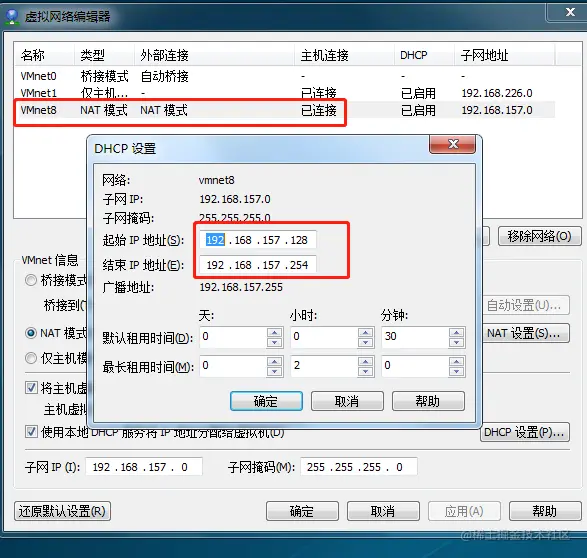This screenshot has height=558, width=587.
Task: Click subnet address 192.168.226.0 cell
Action: tap(497, 93)
